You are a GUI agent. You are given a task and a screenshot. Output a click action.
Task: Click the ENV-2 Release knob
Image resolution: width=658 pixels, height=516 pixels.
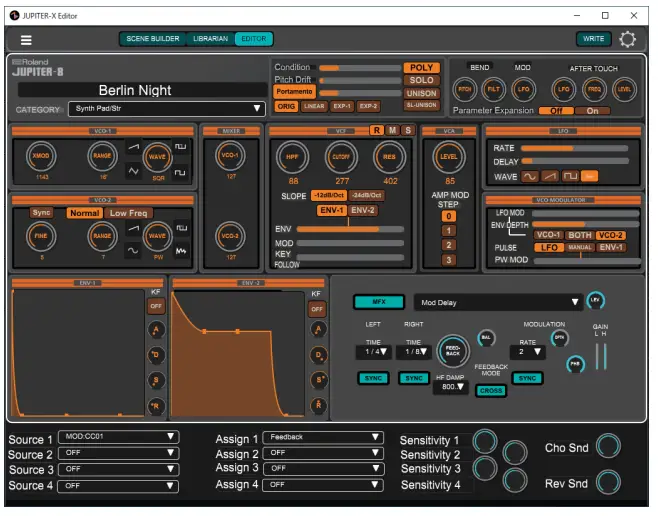tap(319, 406)
